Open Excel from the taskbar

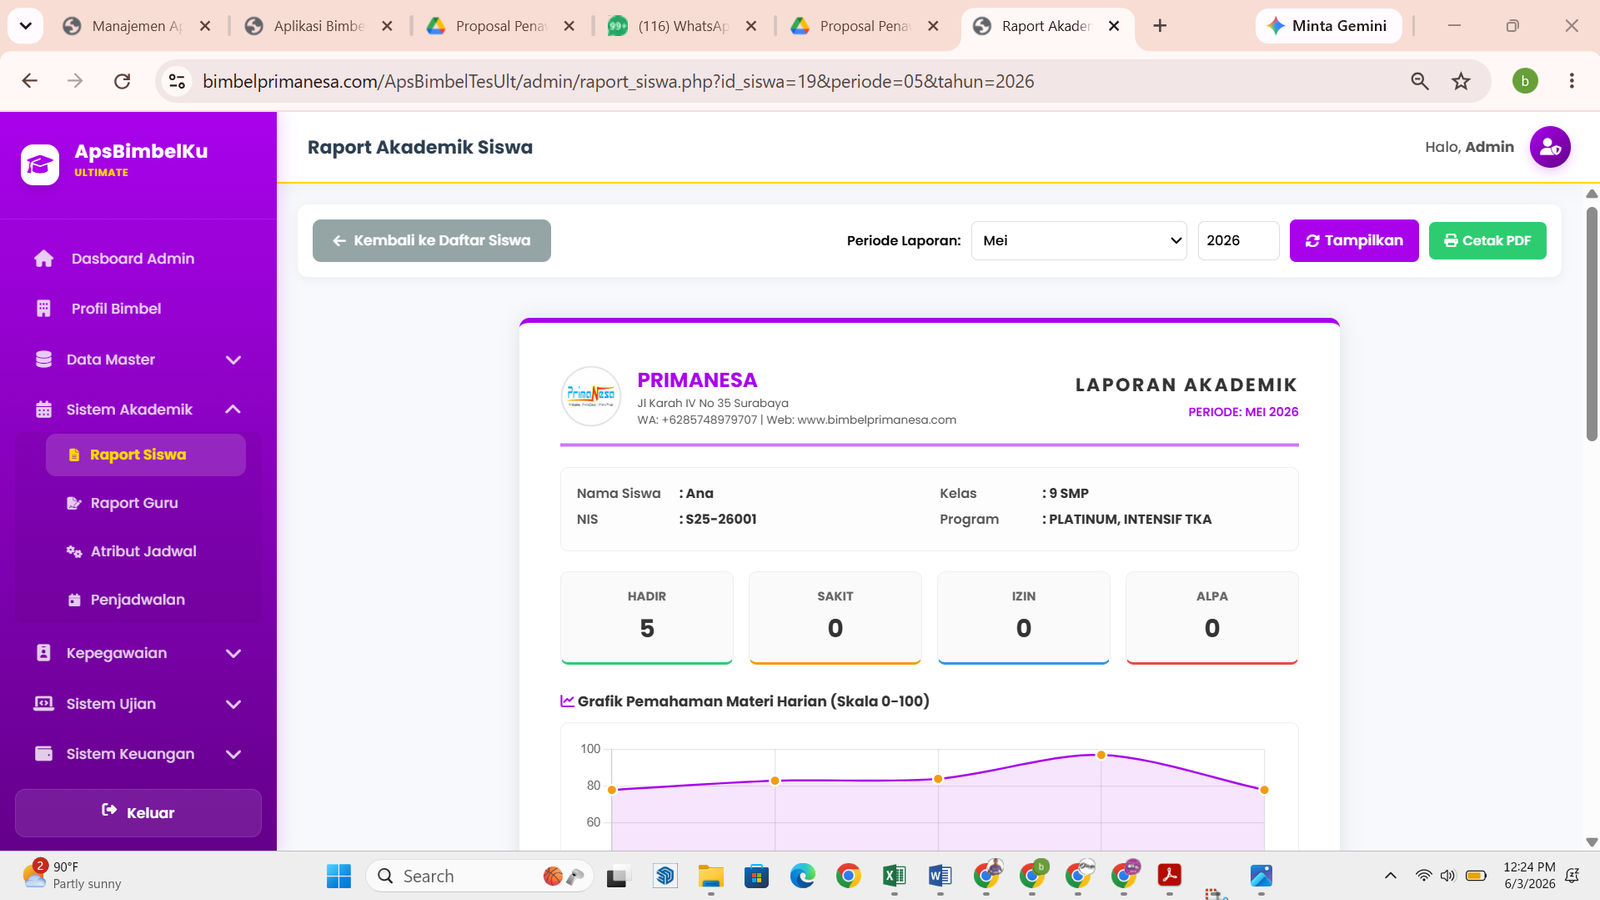894,876
